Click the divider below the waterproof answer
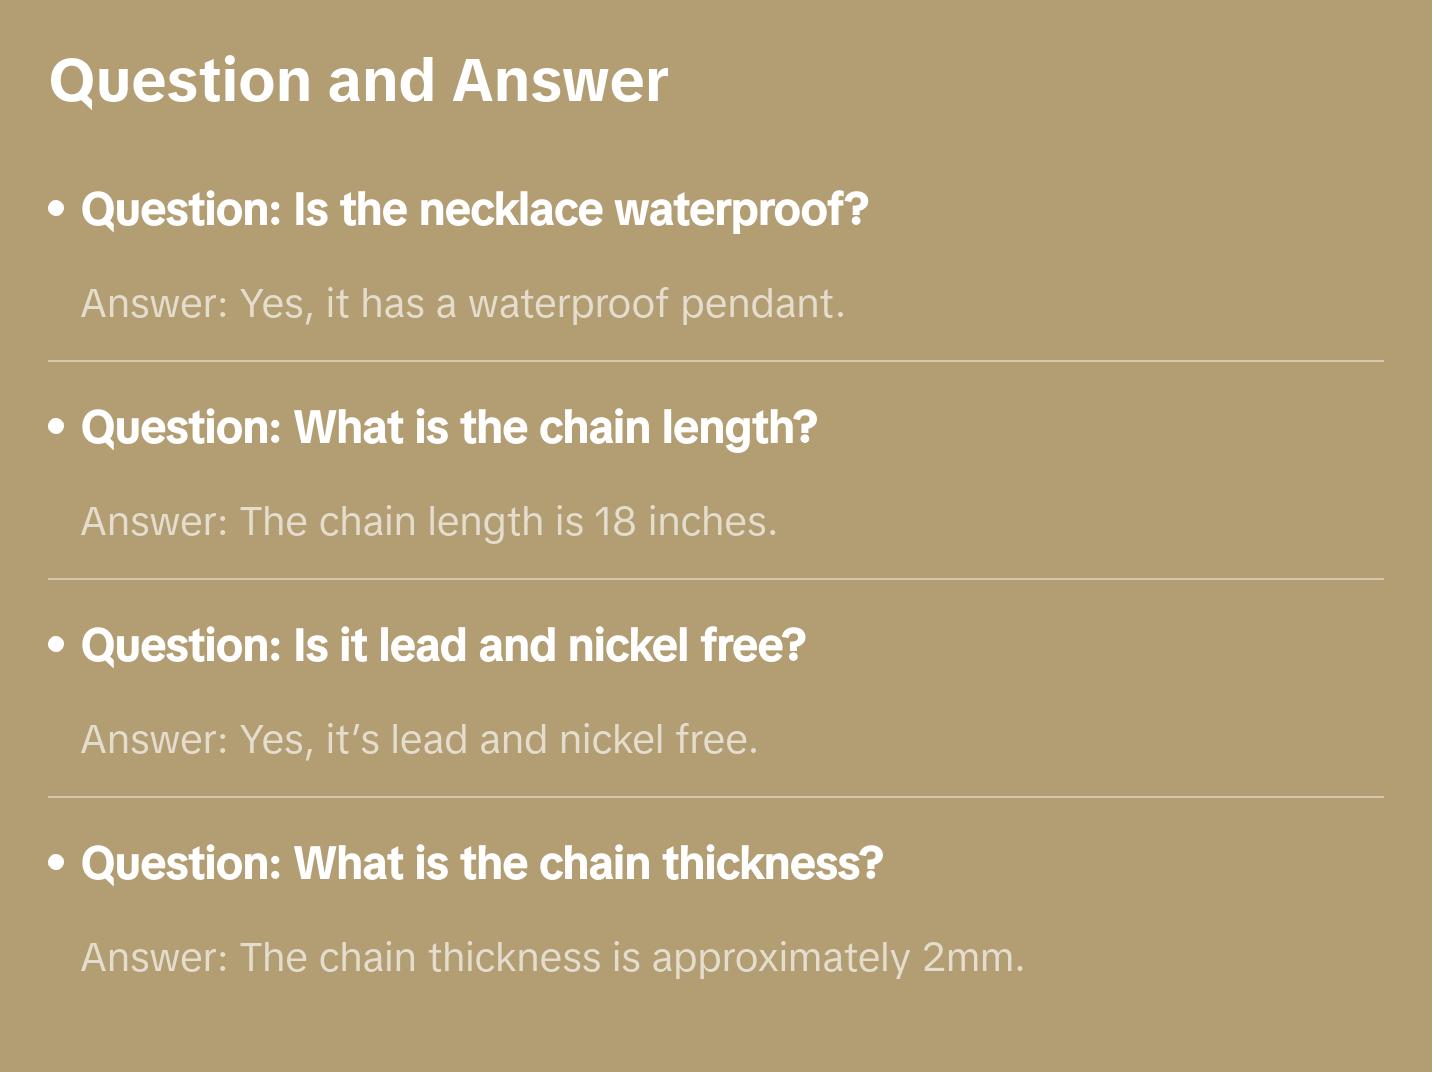1432x1072 pixels. click(x=716, y=361)
